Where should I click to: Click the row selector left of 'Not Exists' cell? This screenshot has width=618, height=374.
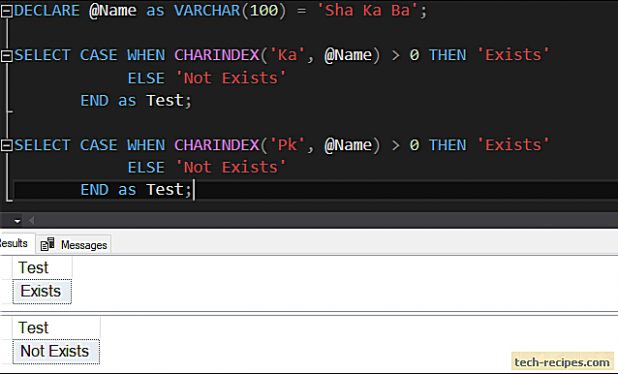[x=6, y=352]
